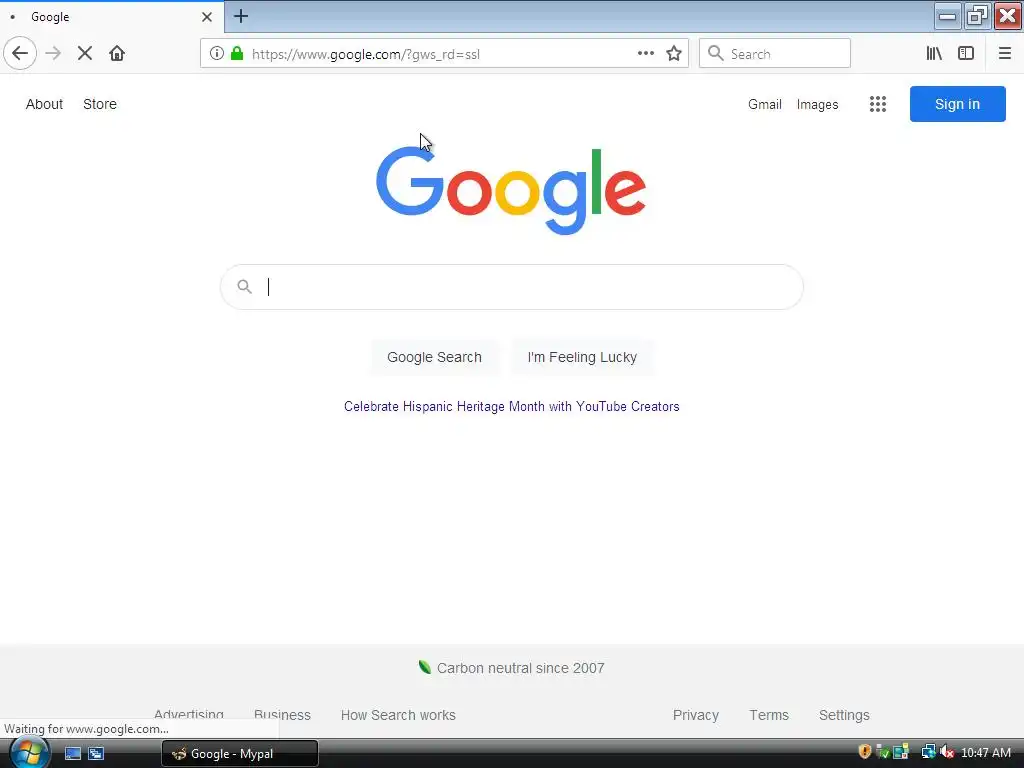Click the magnifier icon in Google search box
The width and height of the screenshot is (1024, 768).
coord(244,287)
